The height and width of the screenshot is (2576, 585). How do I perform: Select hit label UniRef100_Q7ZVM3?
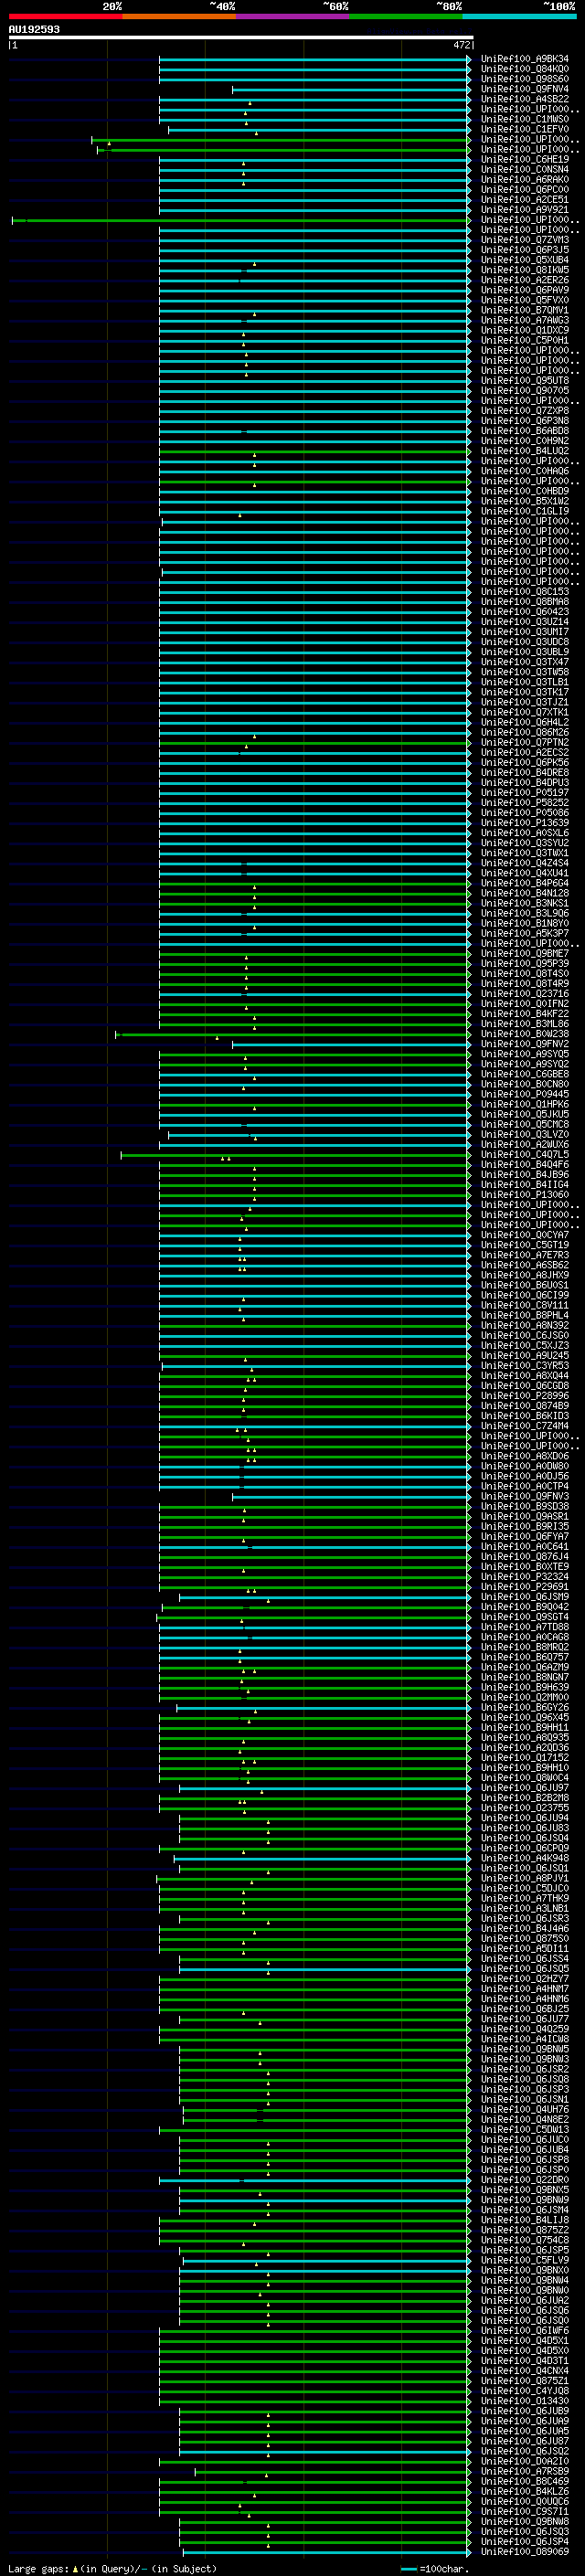click(525, 240)
